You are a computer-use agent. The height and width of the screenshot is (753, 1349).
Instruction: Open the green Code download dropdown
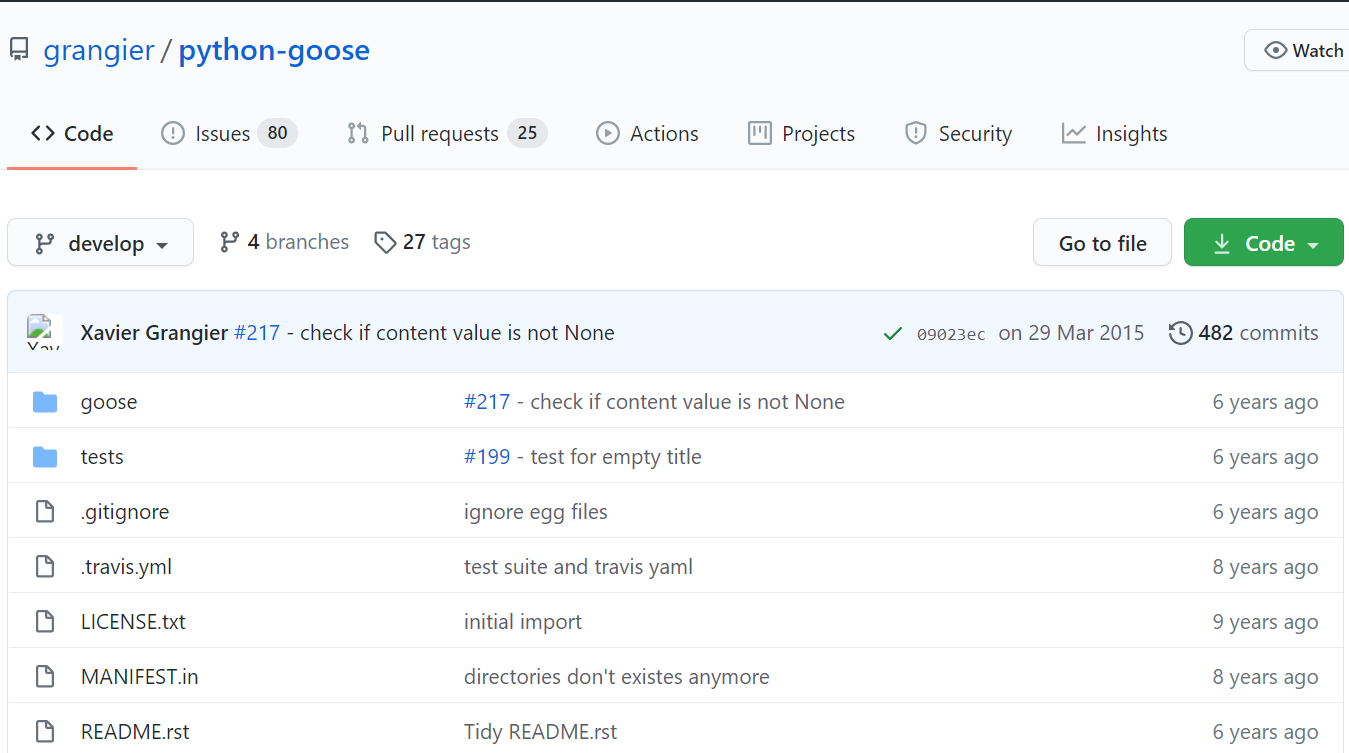click(x=1264, y=243)
